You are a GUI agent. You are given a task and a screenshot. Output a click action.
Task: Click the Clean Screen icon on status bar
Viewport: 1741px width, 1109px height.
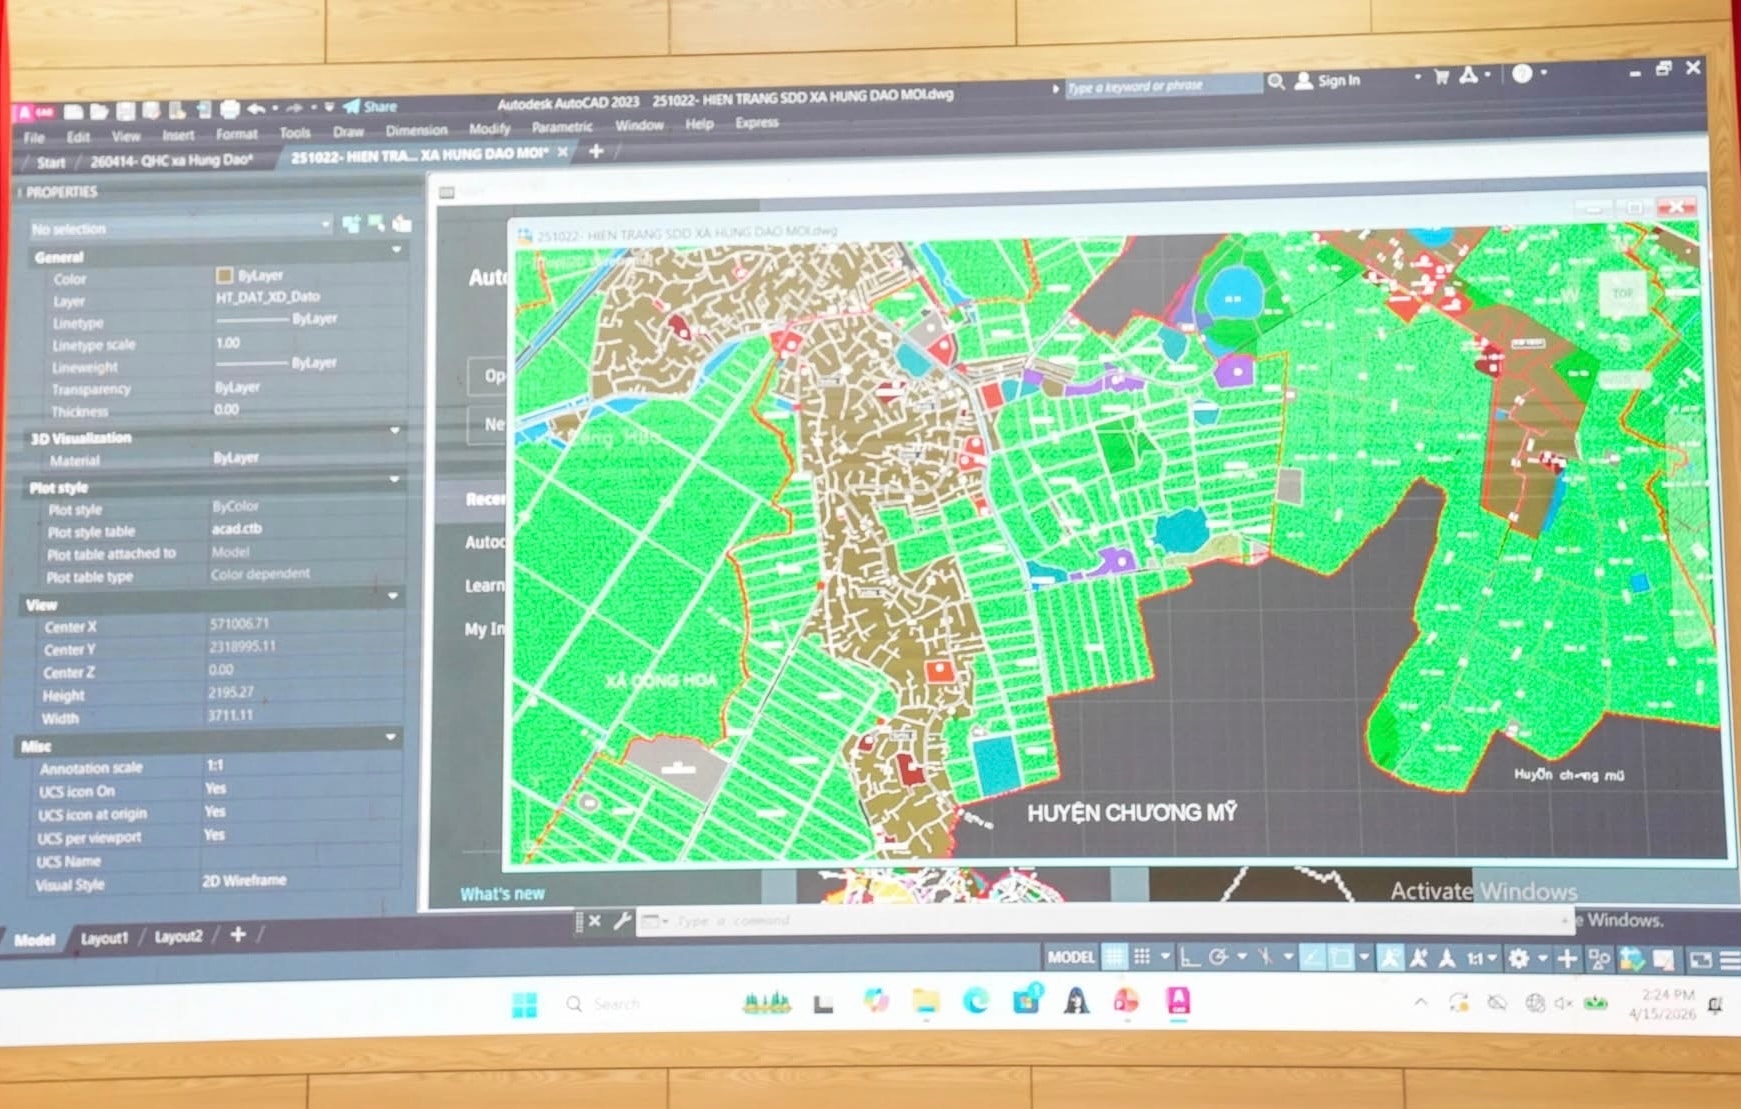pos(1700,960)
